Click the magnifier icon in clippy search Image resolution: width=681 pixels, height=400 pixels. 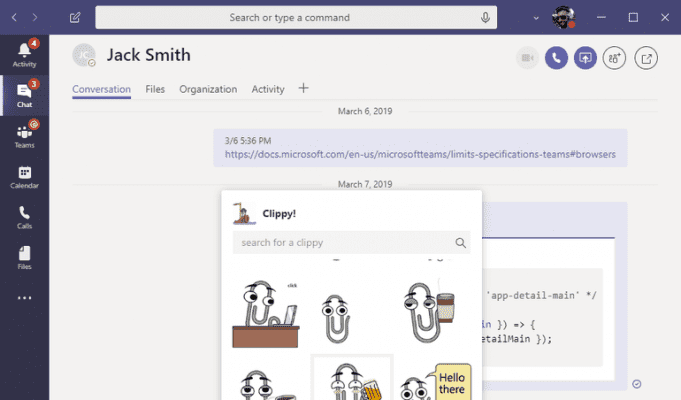click(x=460, y=243)
